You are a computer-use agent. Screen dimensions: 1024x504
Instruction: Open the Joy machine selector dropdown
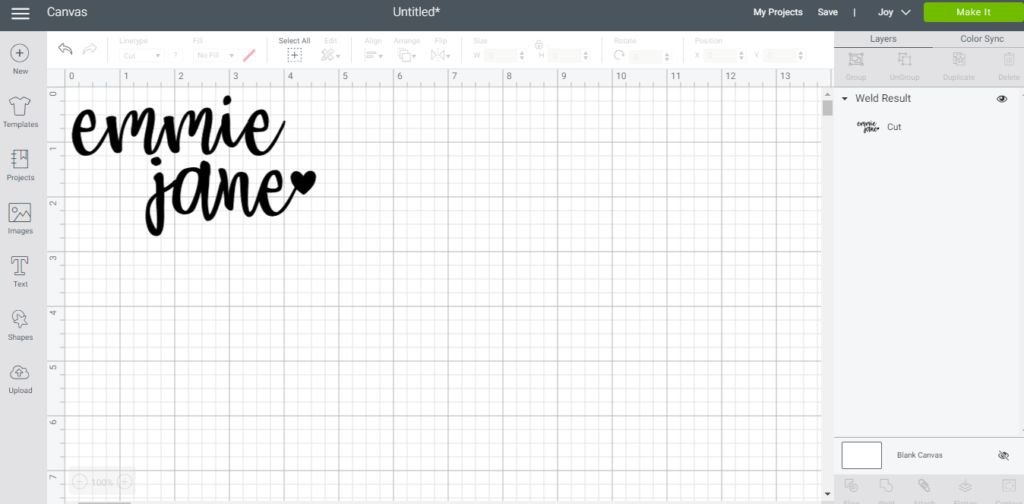894,12
